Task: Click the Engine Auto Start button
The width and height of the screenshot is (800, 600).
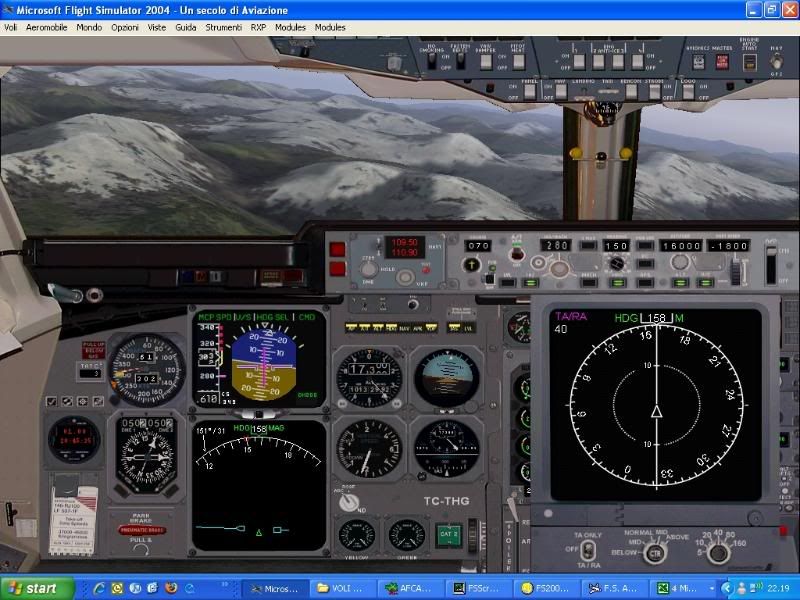Action: pyautogui.click(x=749, y=62)
